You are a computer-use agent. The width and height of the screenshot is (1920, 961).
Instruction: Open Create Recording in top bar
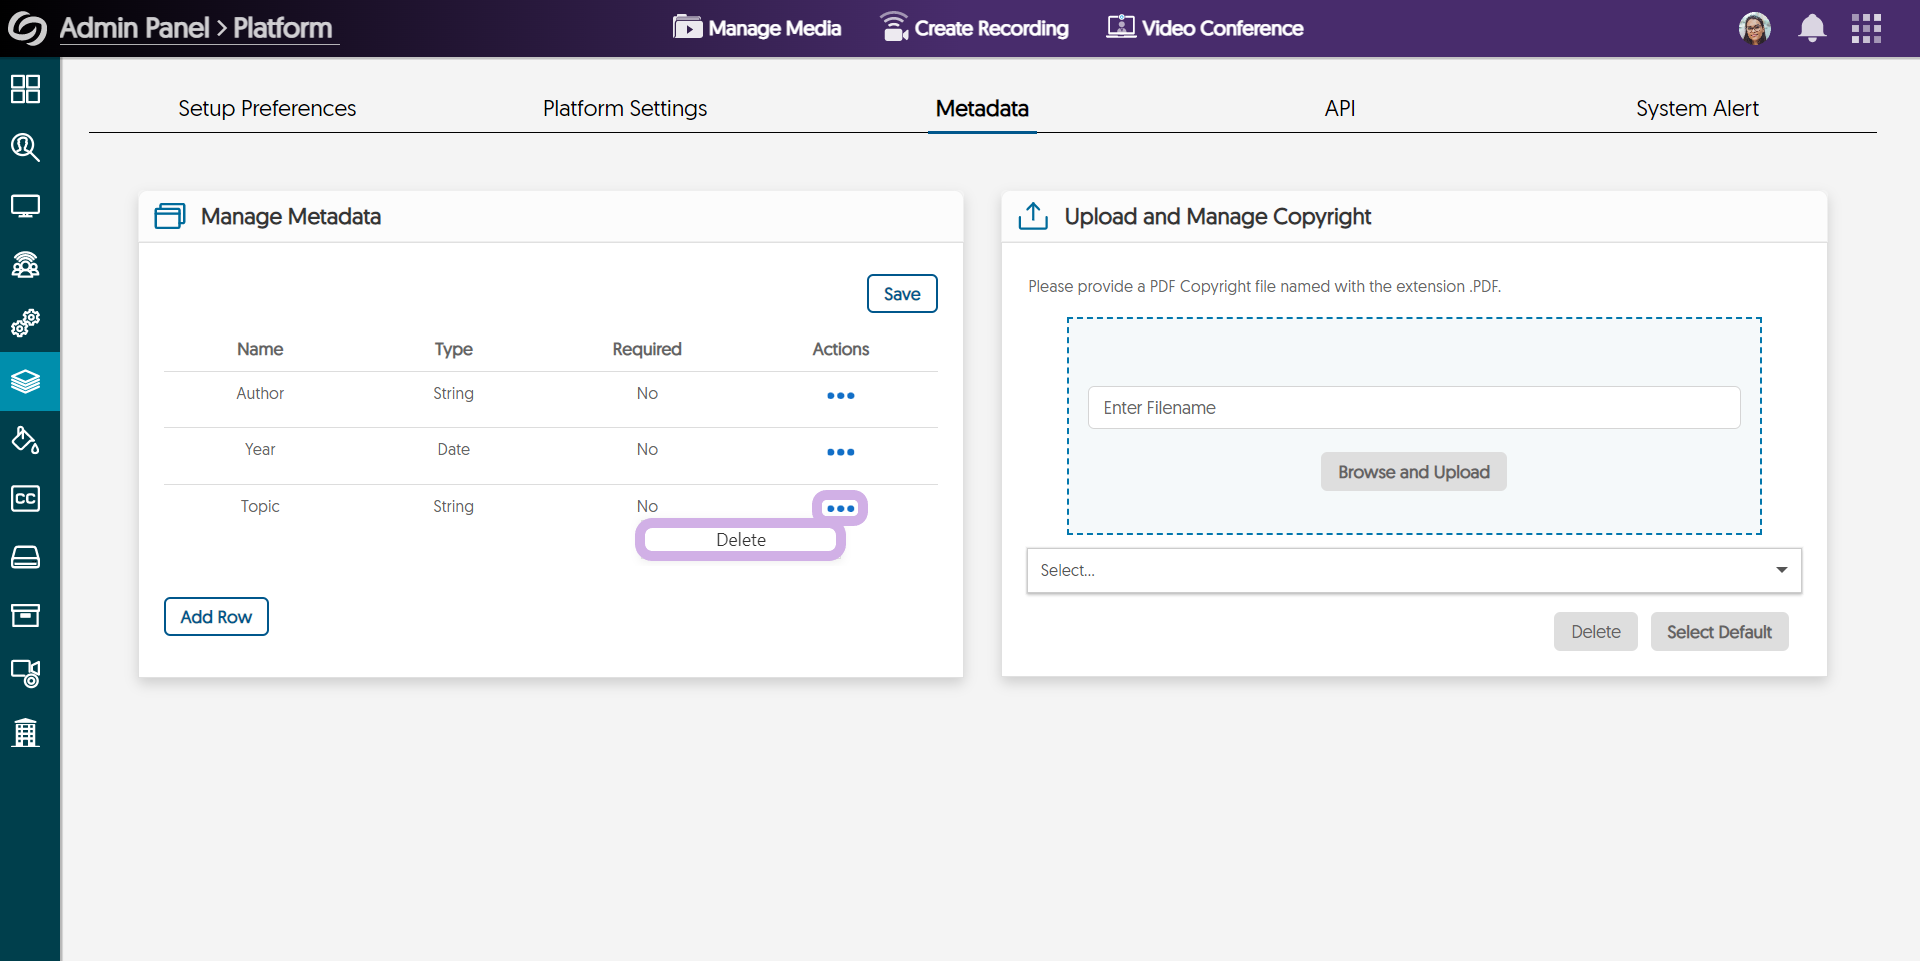click(x=974, y=28)
